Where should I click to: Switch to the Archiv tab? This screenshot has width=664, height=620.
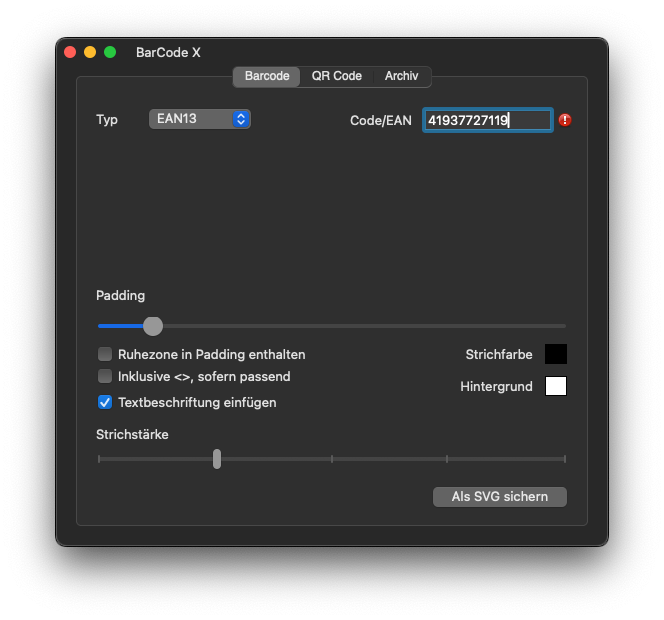401,76
